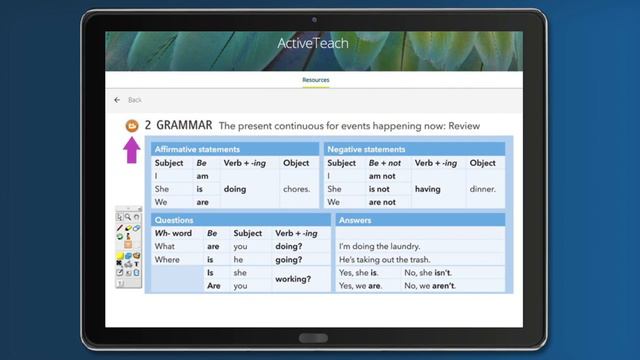This screenshot has height=360, width=640.
Task: Click the tablet home button
Action: 313,338
